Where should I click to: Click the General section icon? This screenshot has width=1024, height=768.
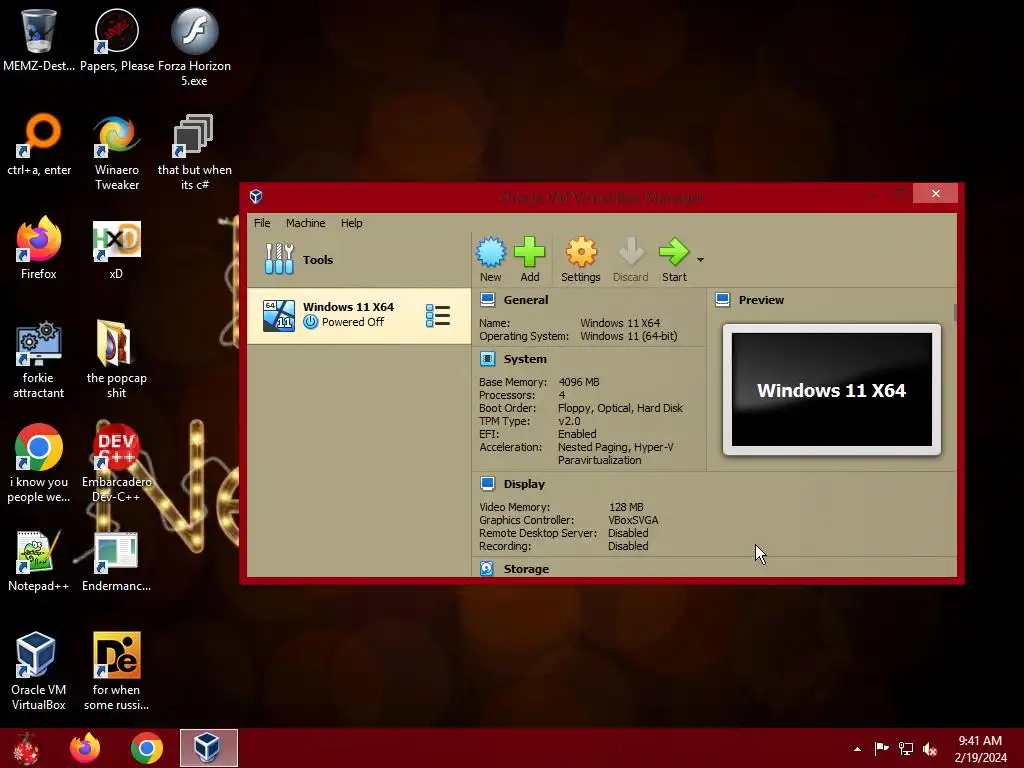[487, 300]
